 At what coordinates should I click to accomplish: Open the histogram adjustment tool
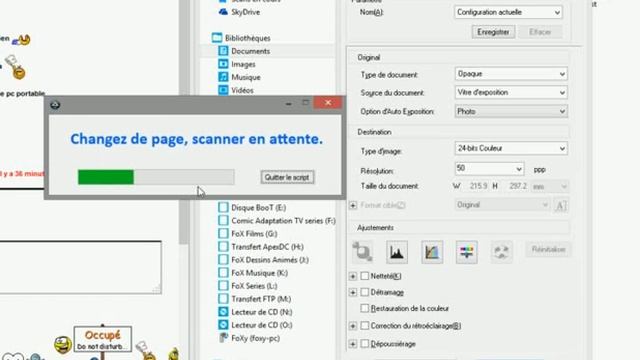coord(397,251)
